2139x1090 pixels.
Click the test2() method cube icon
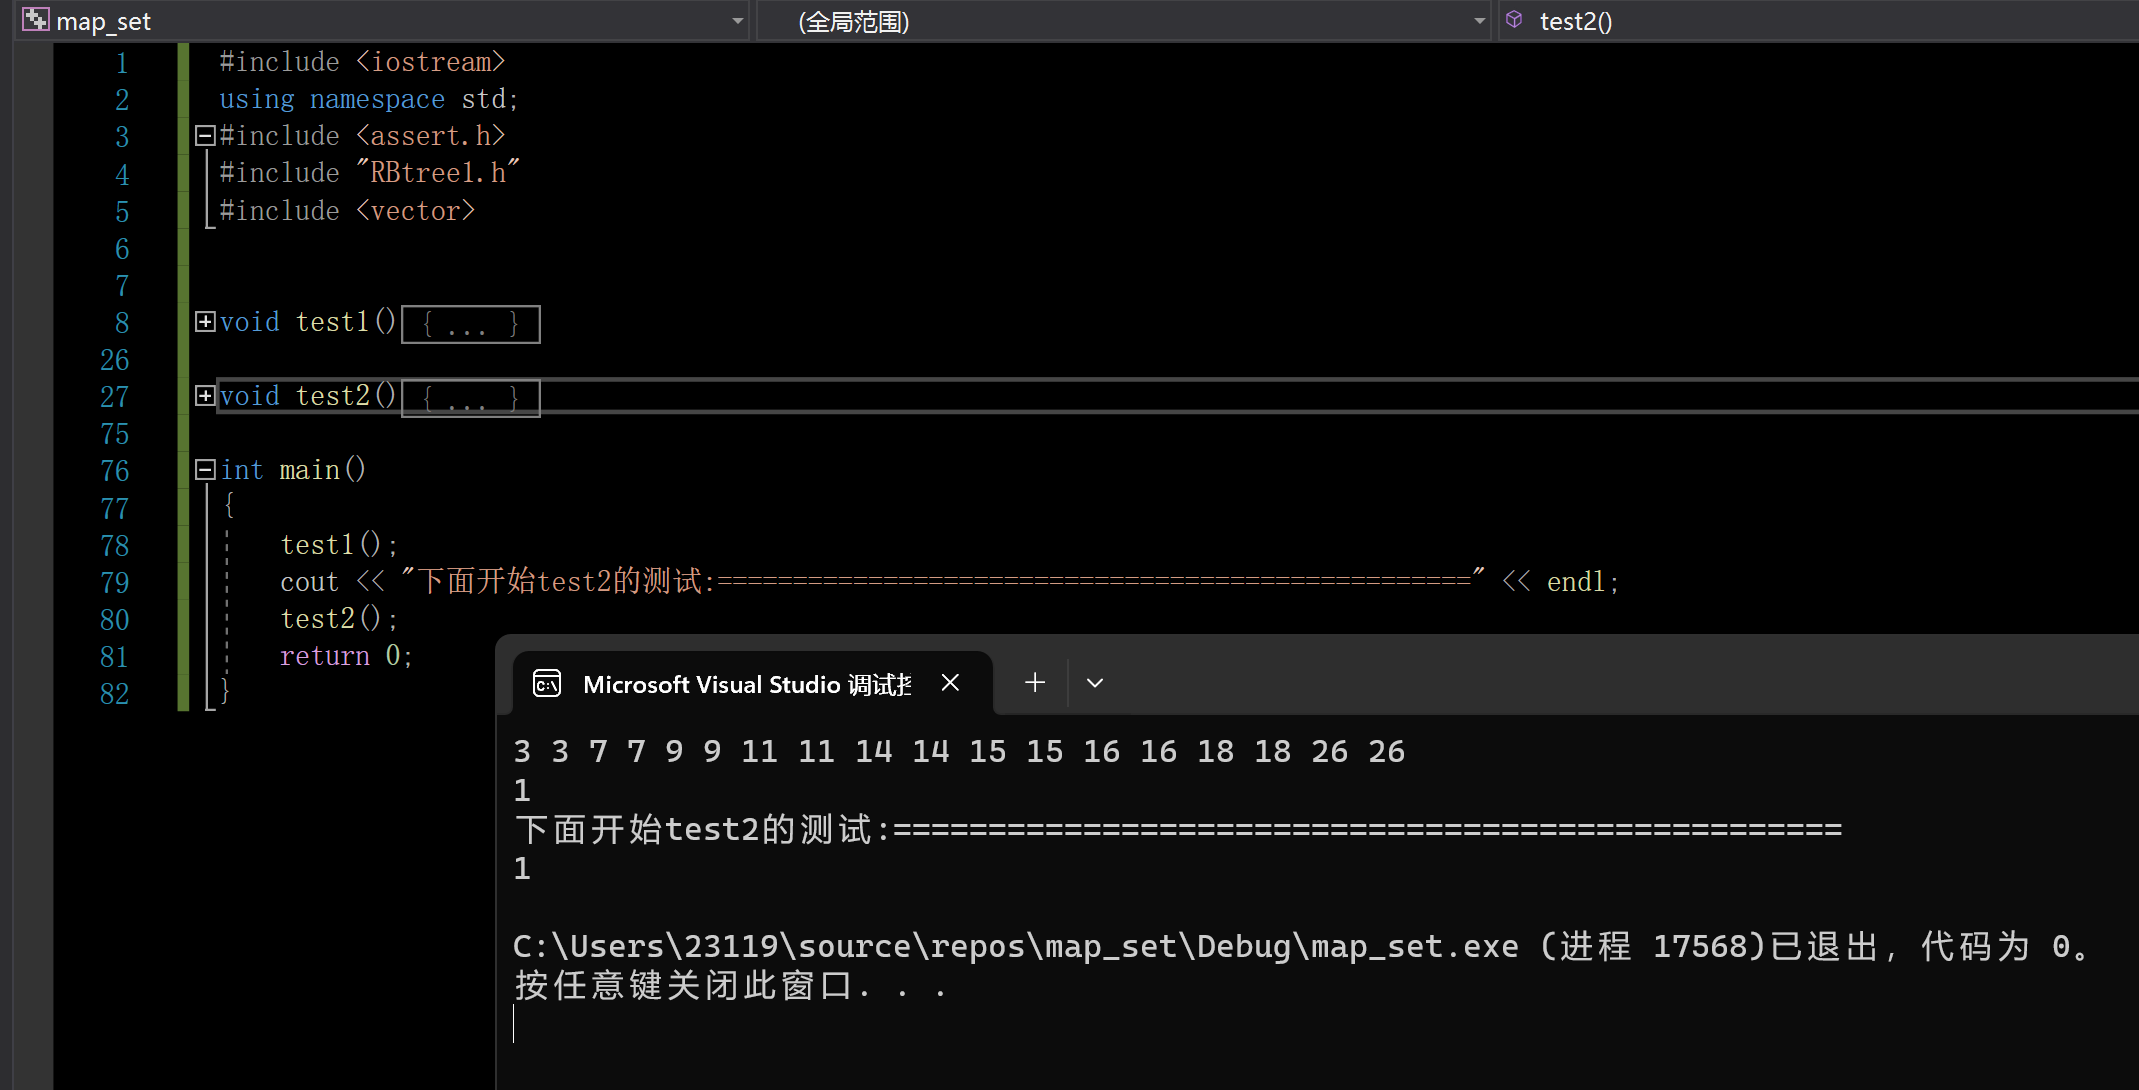pyautogui.click(x=1514, y=20)
